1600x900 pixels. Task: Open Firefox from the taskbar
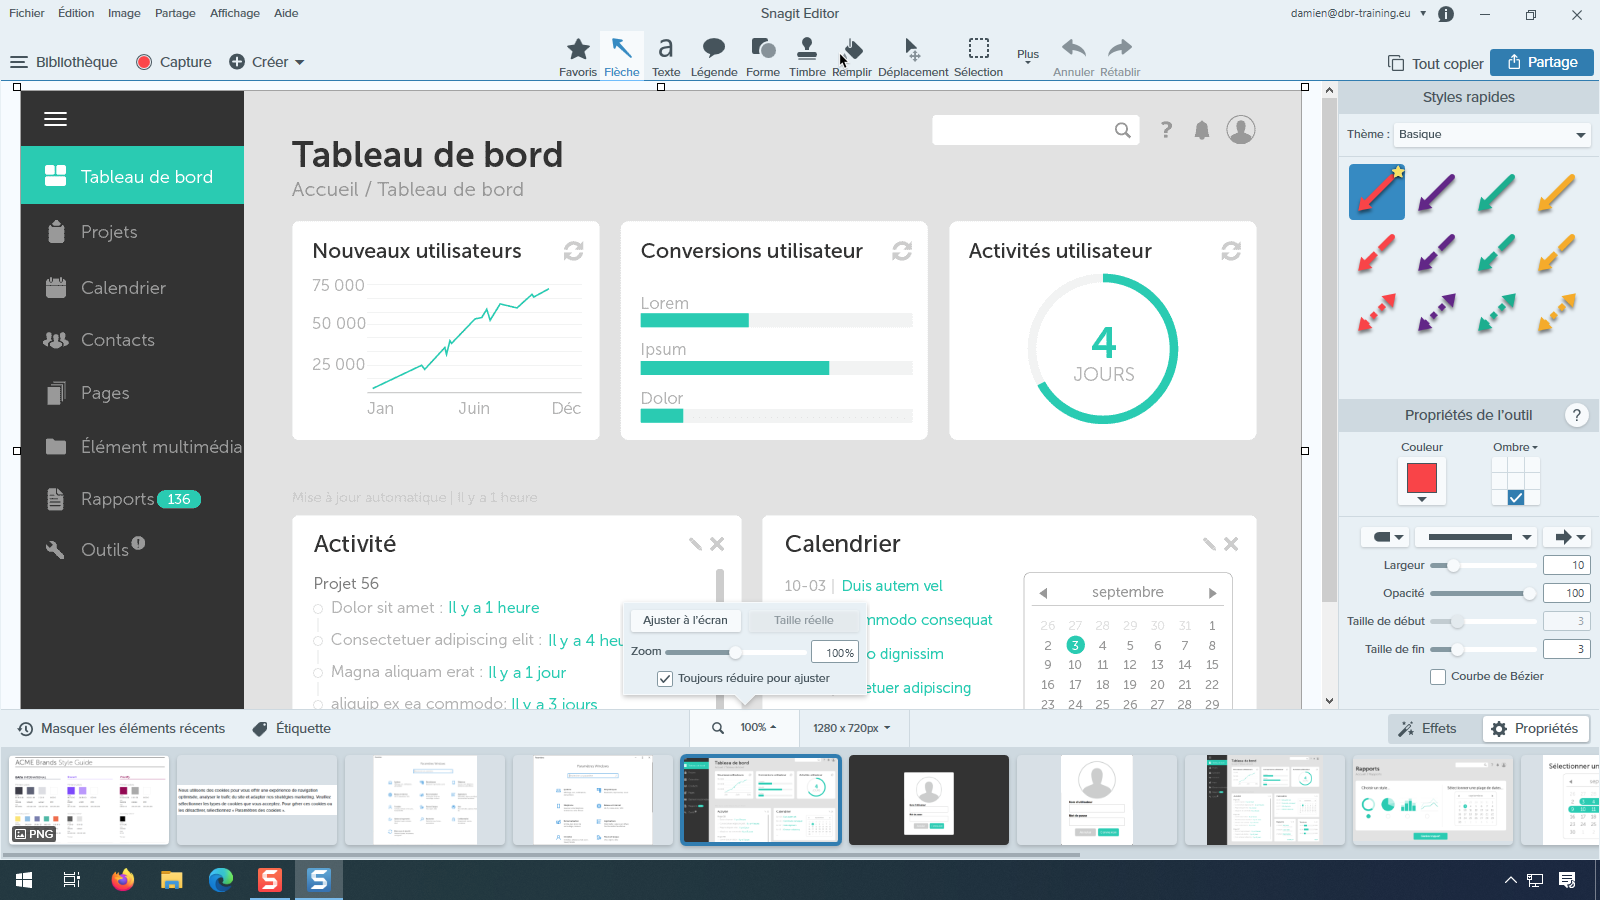tap(123, 880)
